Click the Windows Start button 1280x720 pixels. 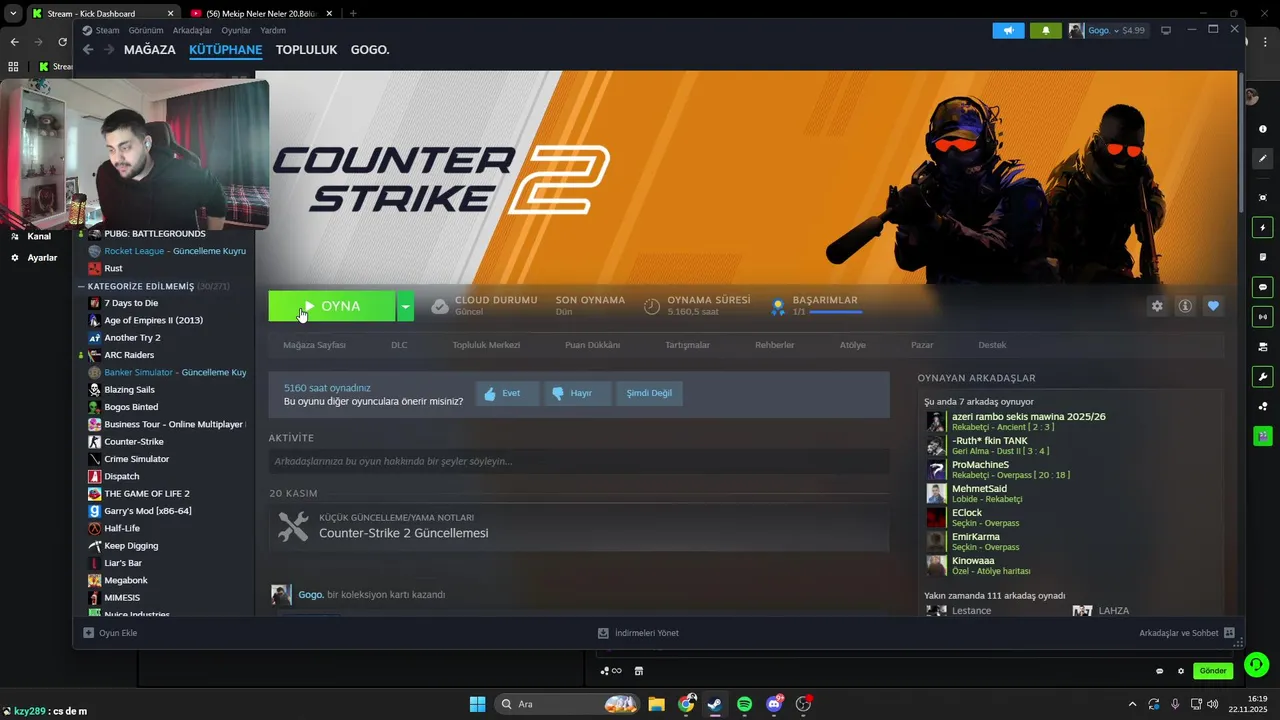click(477, 704)
